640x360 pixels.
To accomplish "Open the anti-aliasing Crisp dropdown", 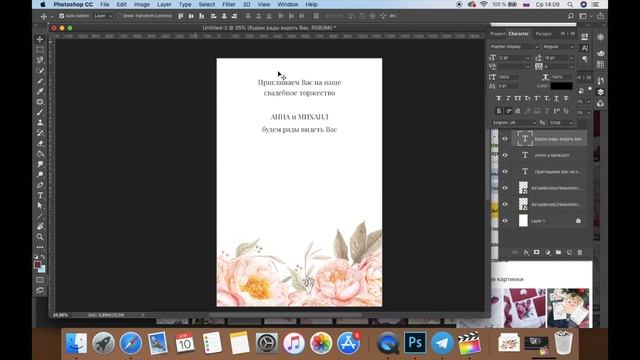I will tap(561, 122).
